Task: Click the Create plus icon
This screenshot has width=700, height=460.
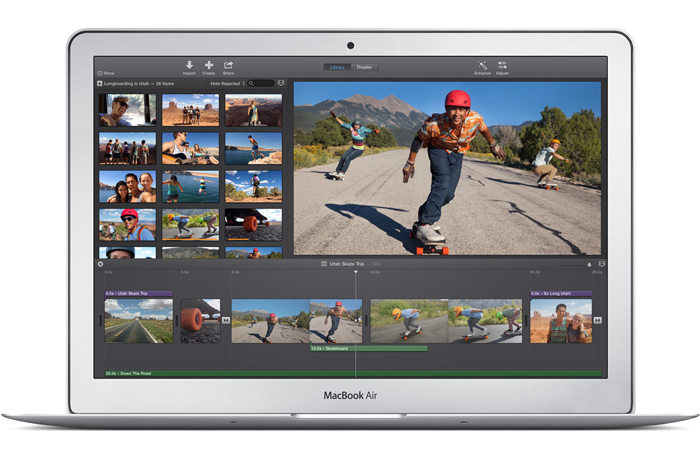Action: tap(209, 65)
